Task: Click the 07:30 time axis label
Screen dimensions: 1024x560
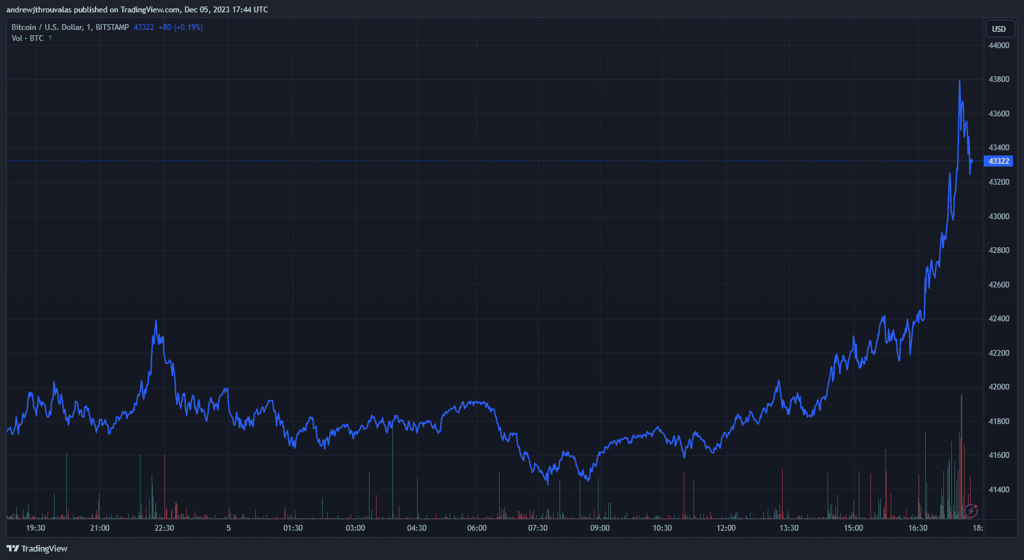Action: pyautogui.click(x=537, y=528)
